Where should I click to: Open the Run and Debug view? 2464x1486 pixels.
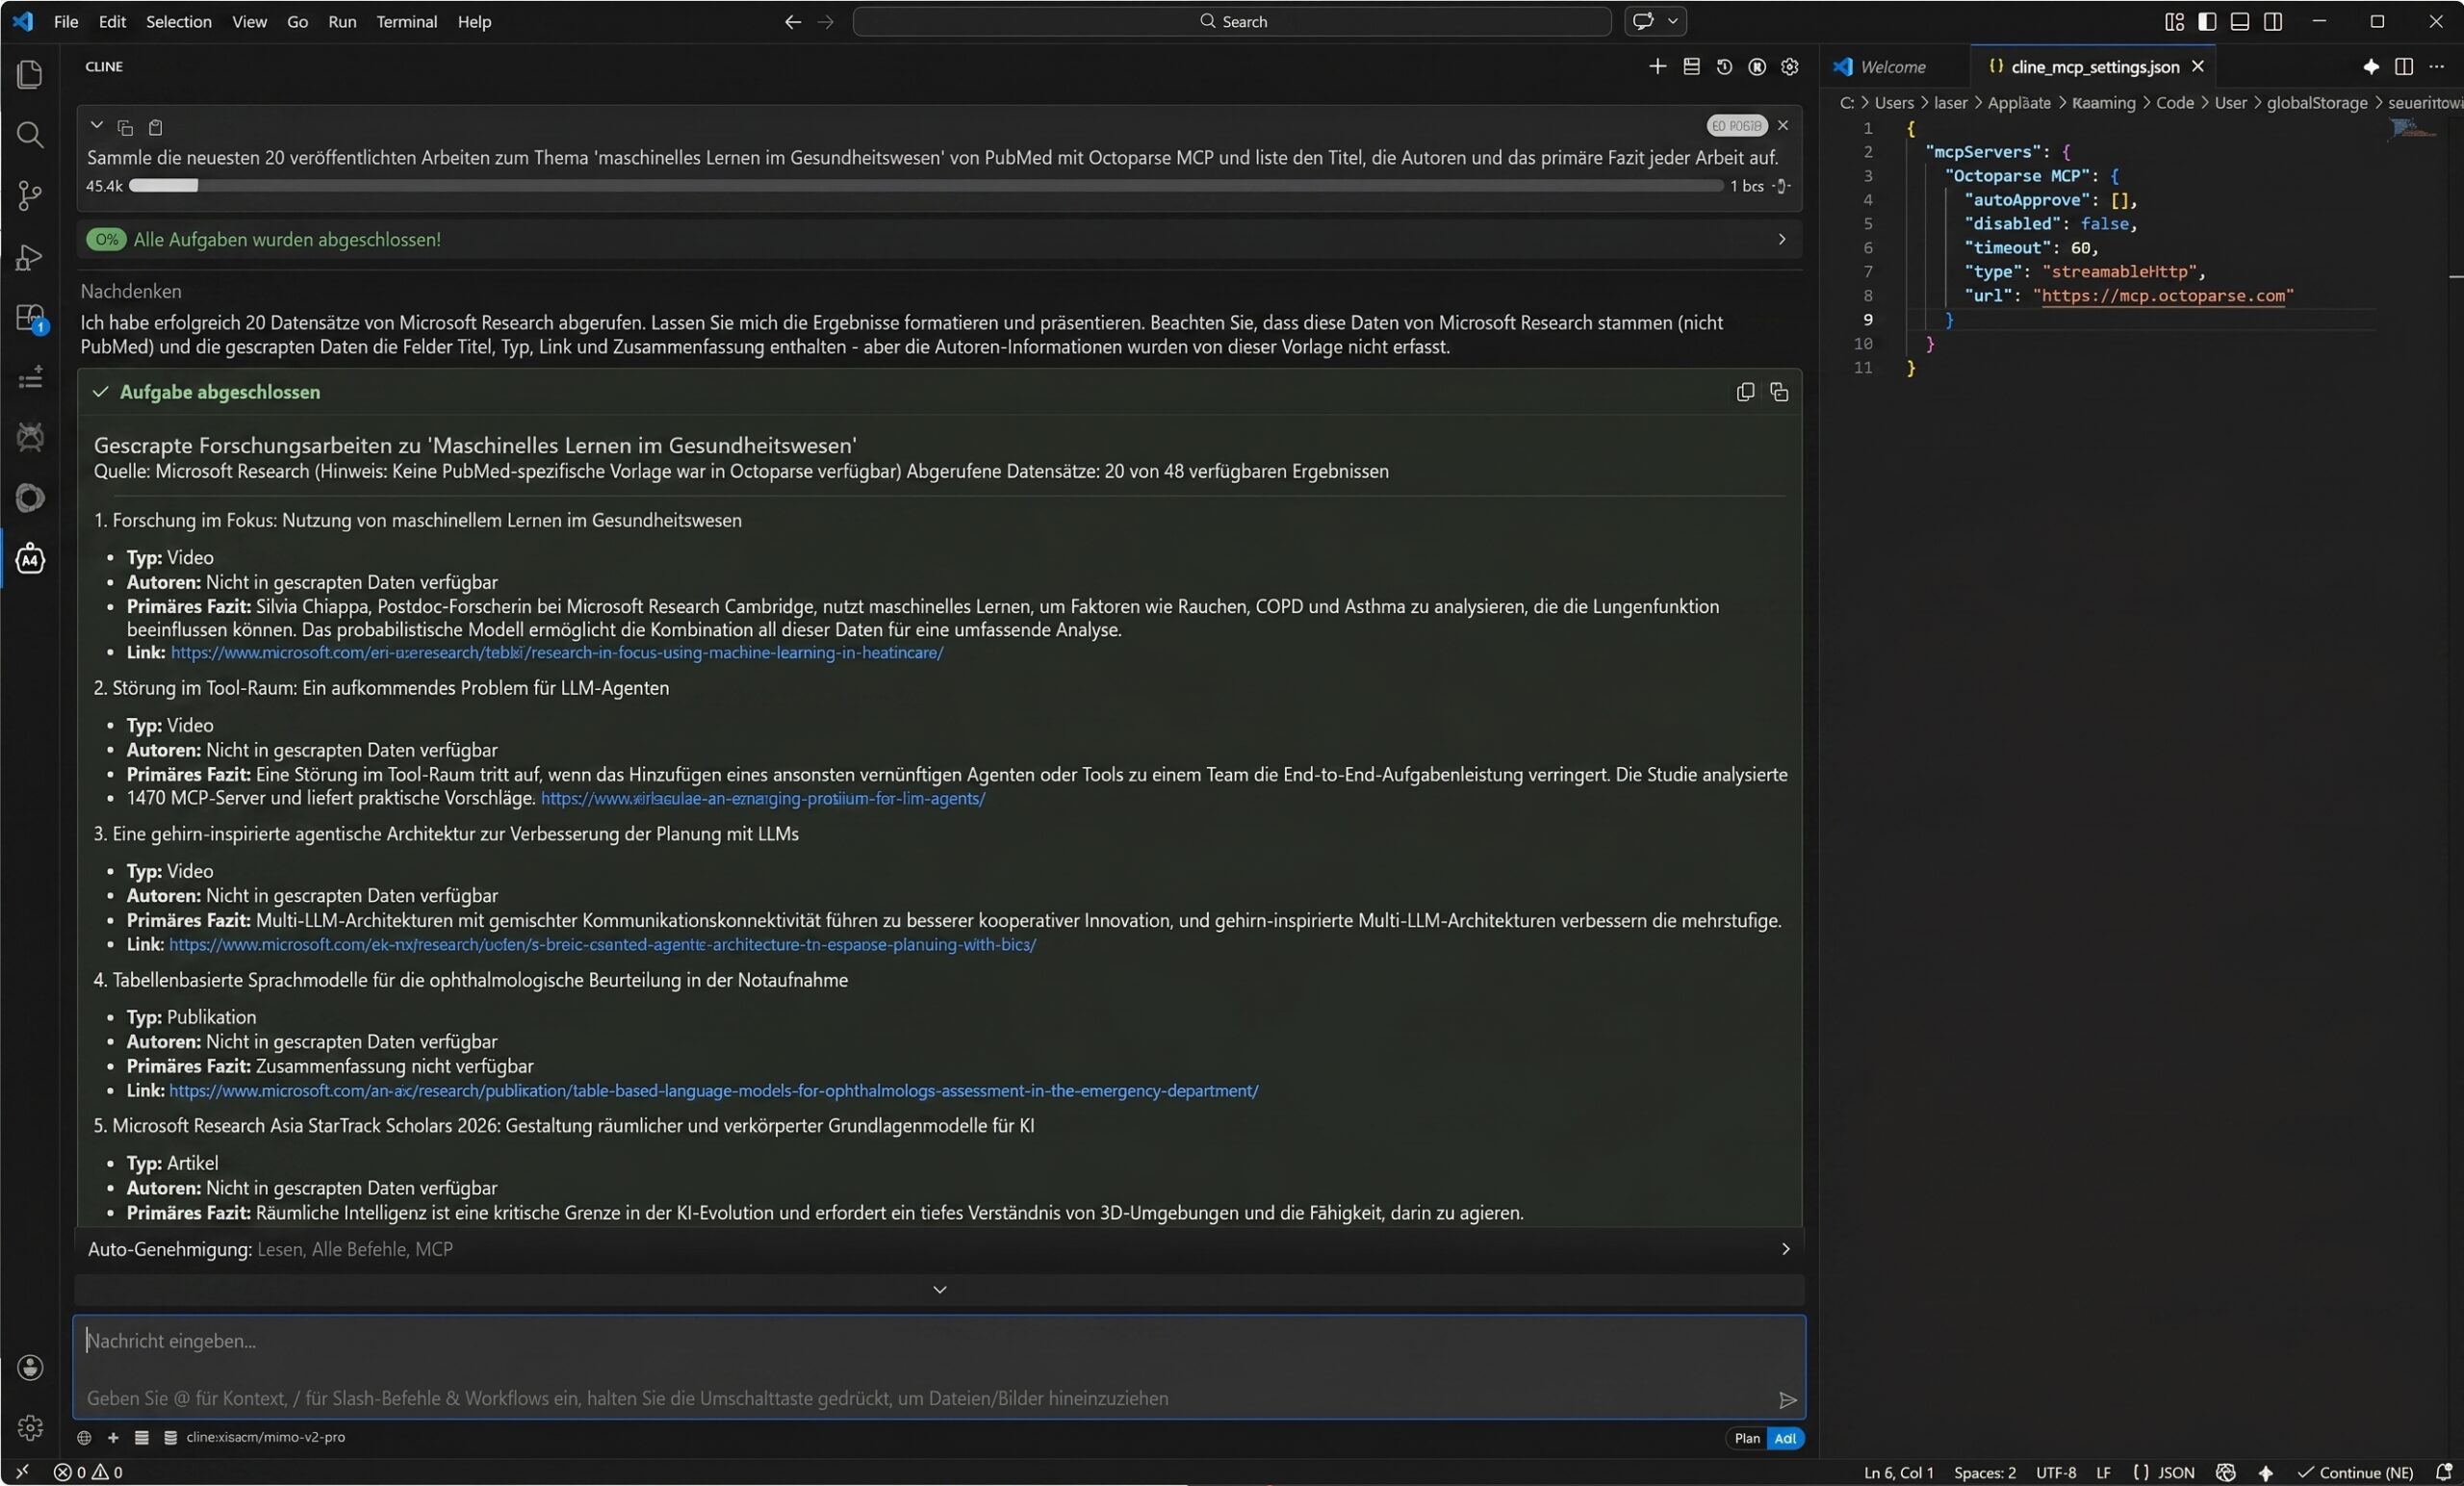[30, 257]
